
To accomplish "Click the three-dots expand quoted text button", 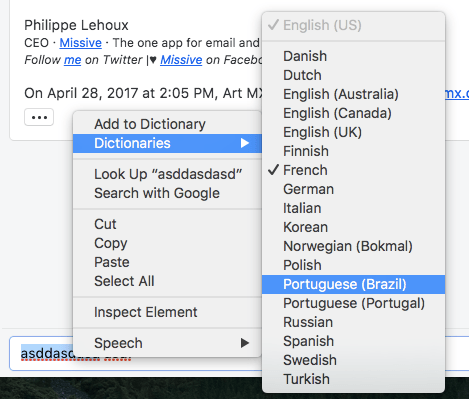I will tap(39, 117).
